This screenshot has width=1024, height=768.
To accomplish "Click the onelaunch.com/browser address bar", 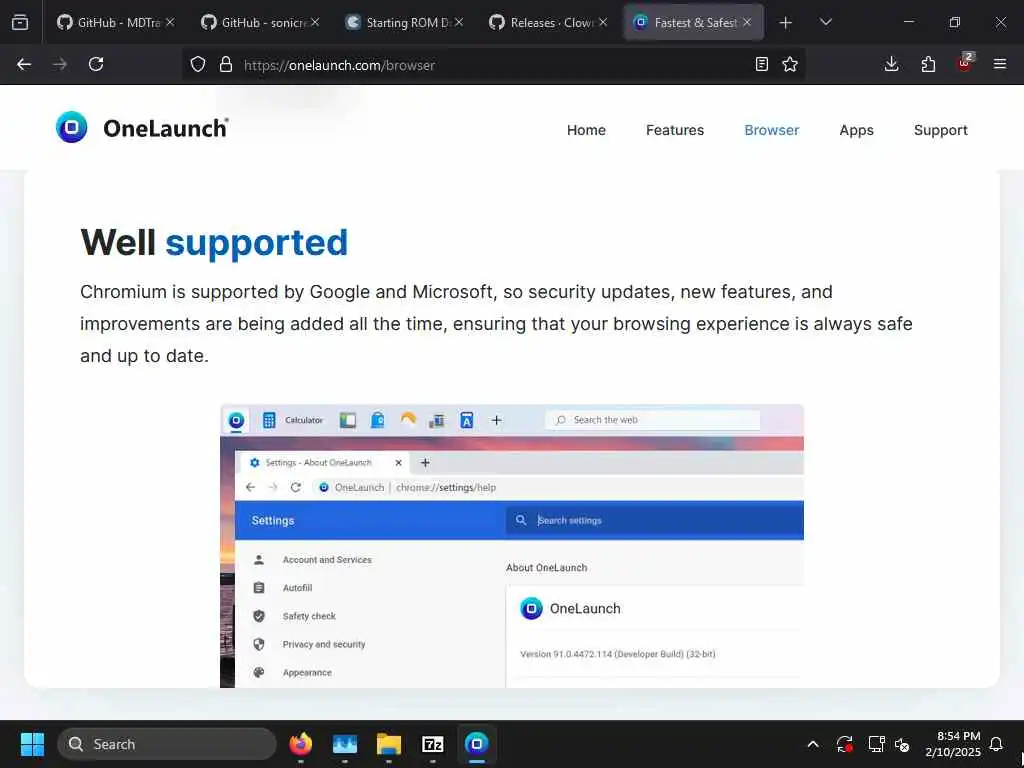I will click(493, 65).
